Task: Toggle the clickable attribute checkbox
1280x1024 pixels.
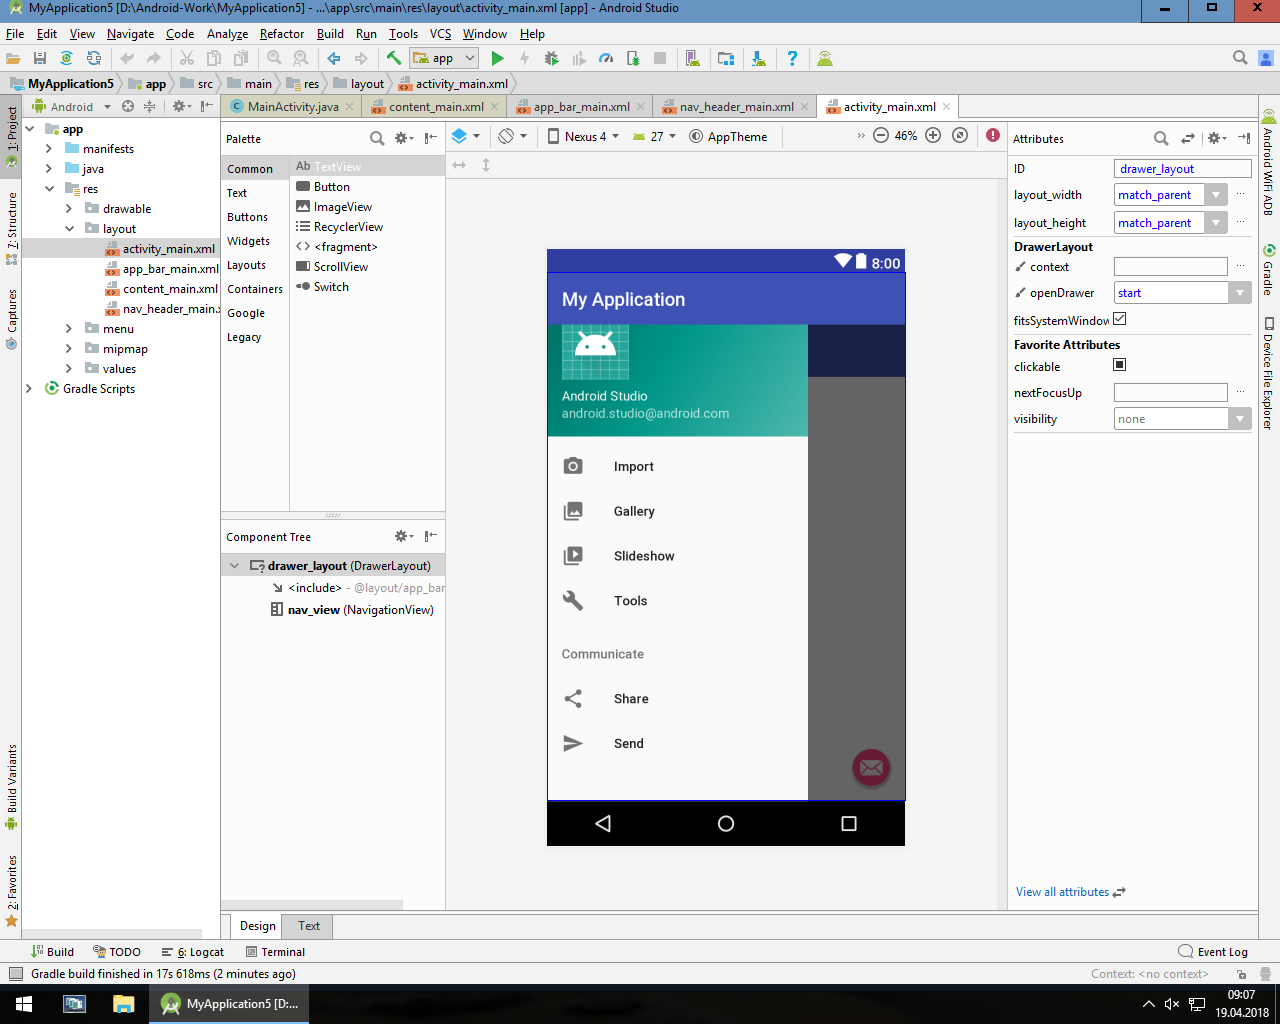Action: coord(1119,365)
